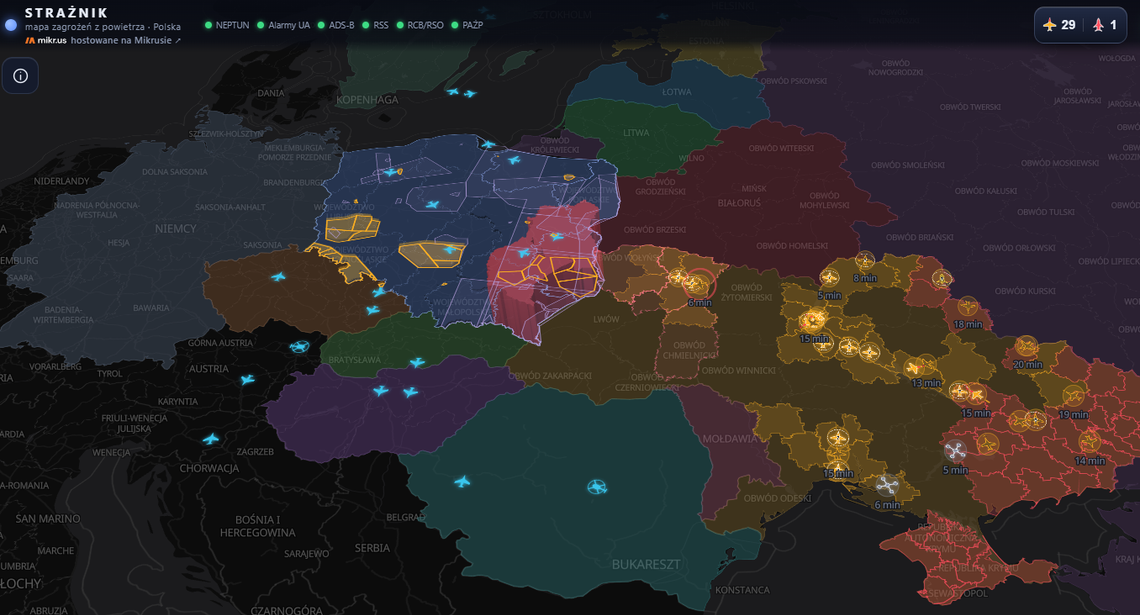Image resolution: width=1140 pixels, height=615 pixels.
Task: Click the BUKARESZT map label
Action: 646,565
